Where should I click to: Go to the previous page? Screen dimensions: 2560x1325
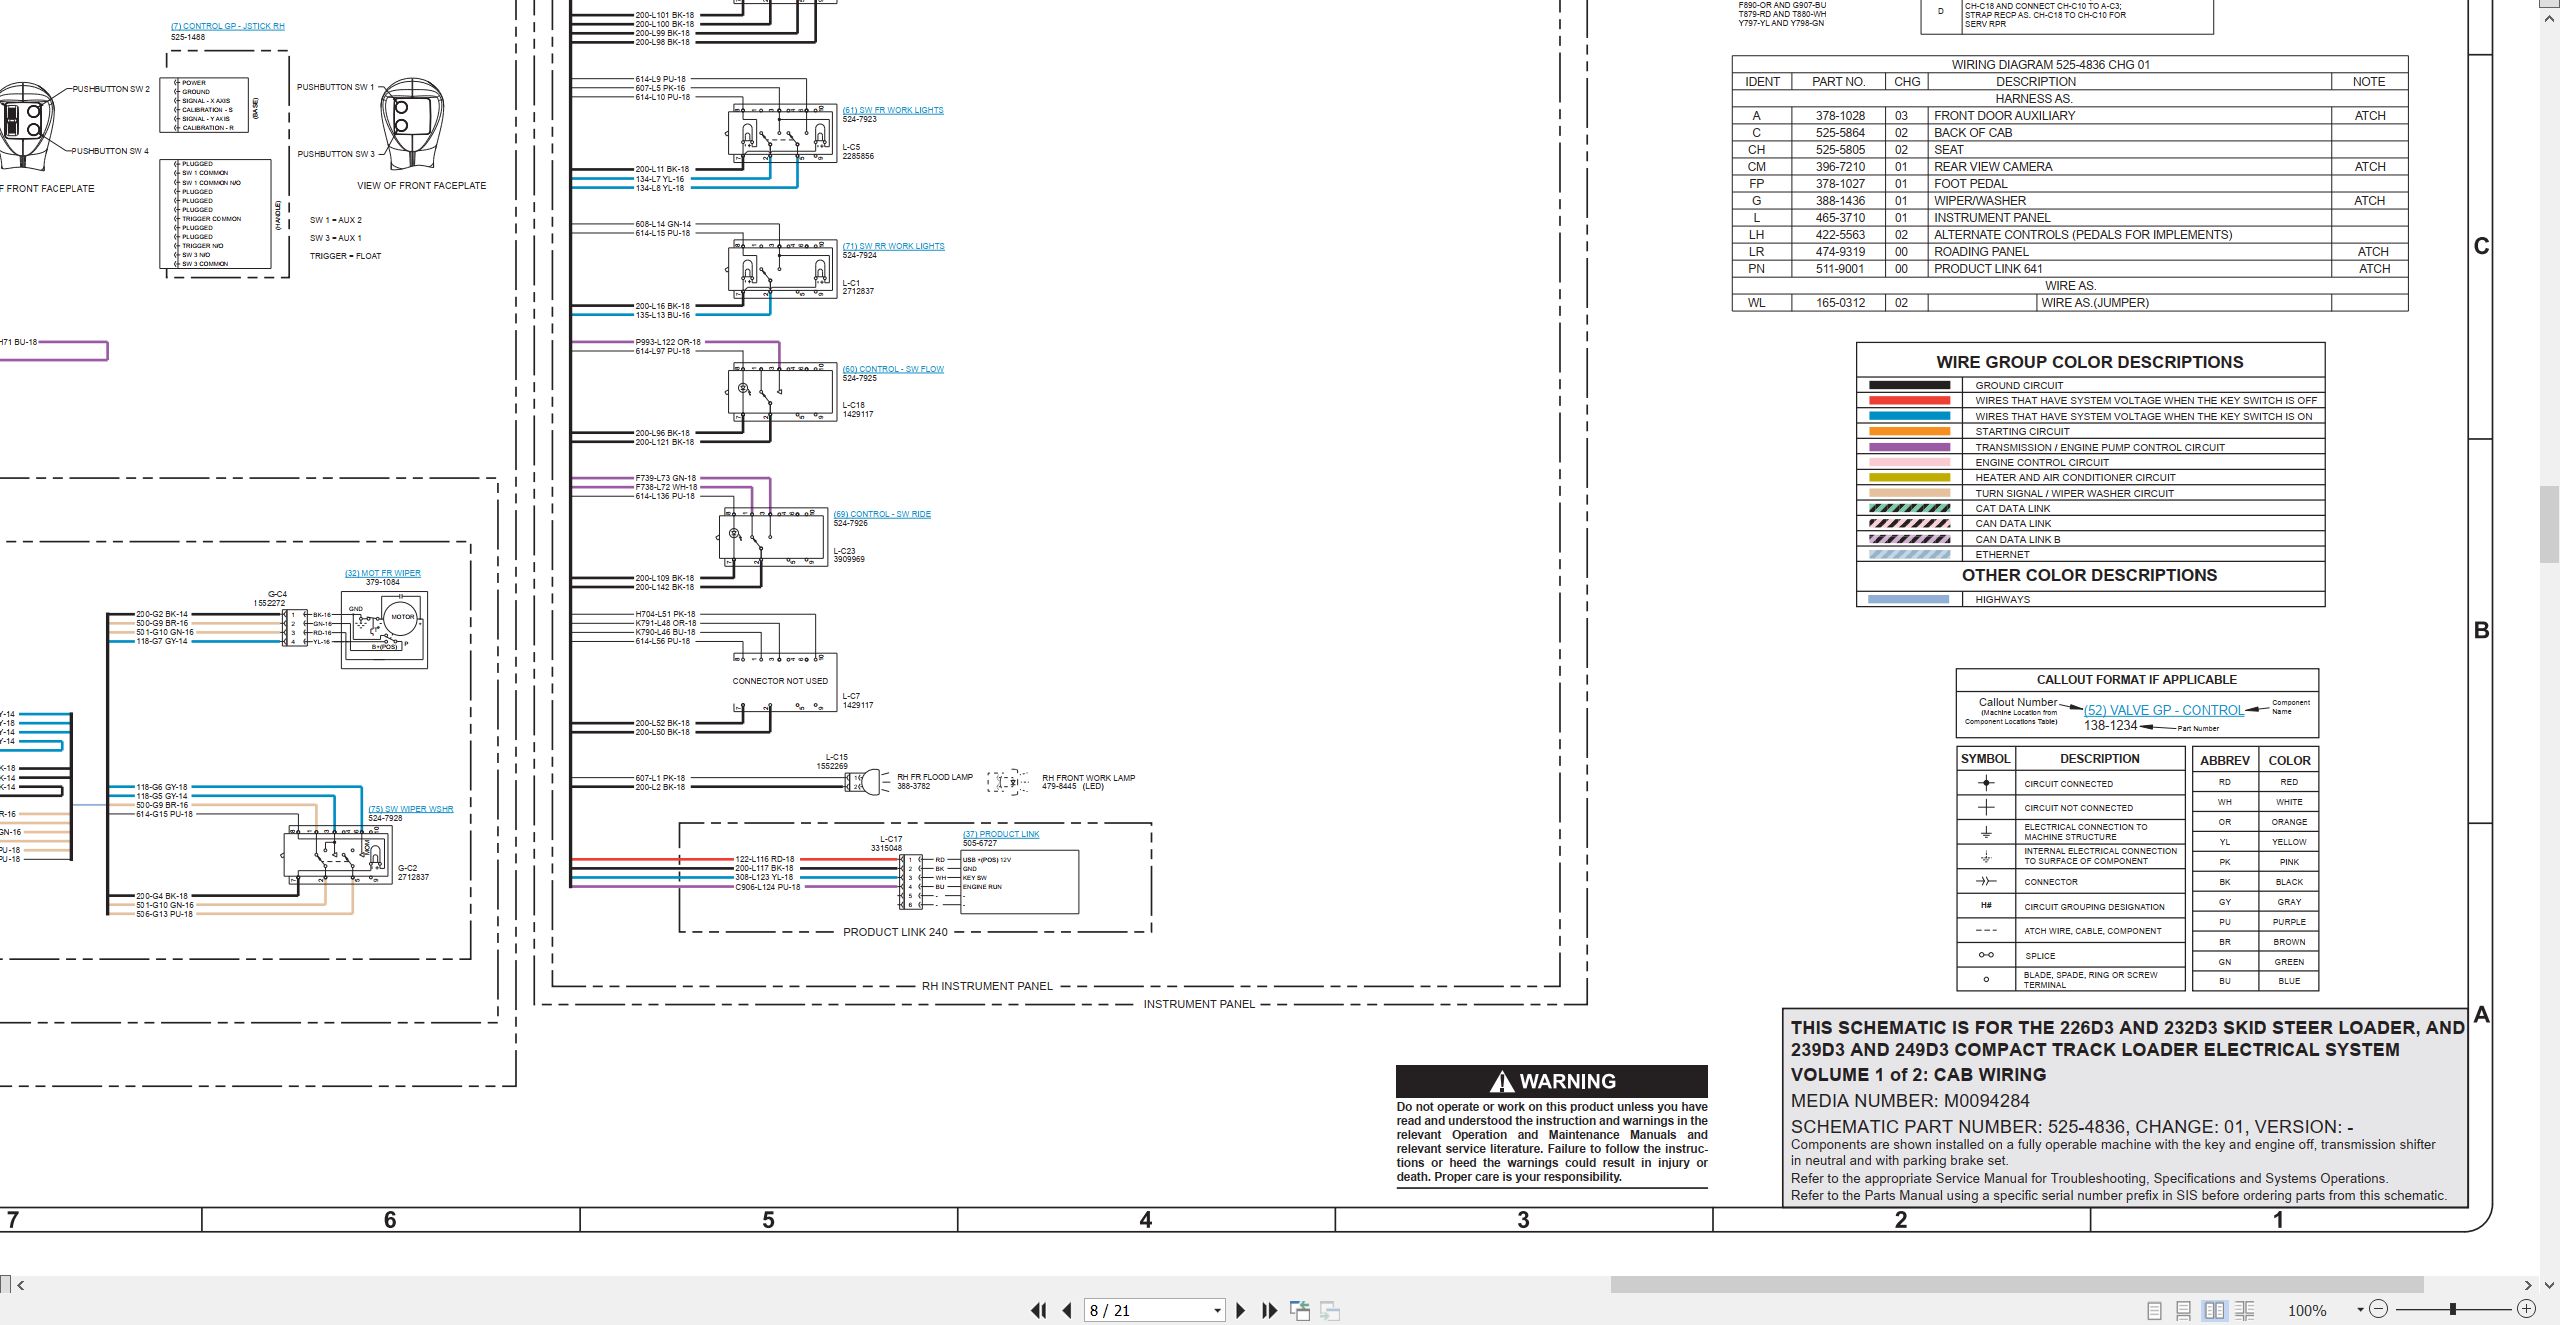[1067, 1310]
